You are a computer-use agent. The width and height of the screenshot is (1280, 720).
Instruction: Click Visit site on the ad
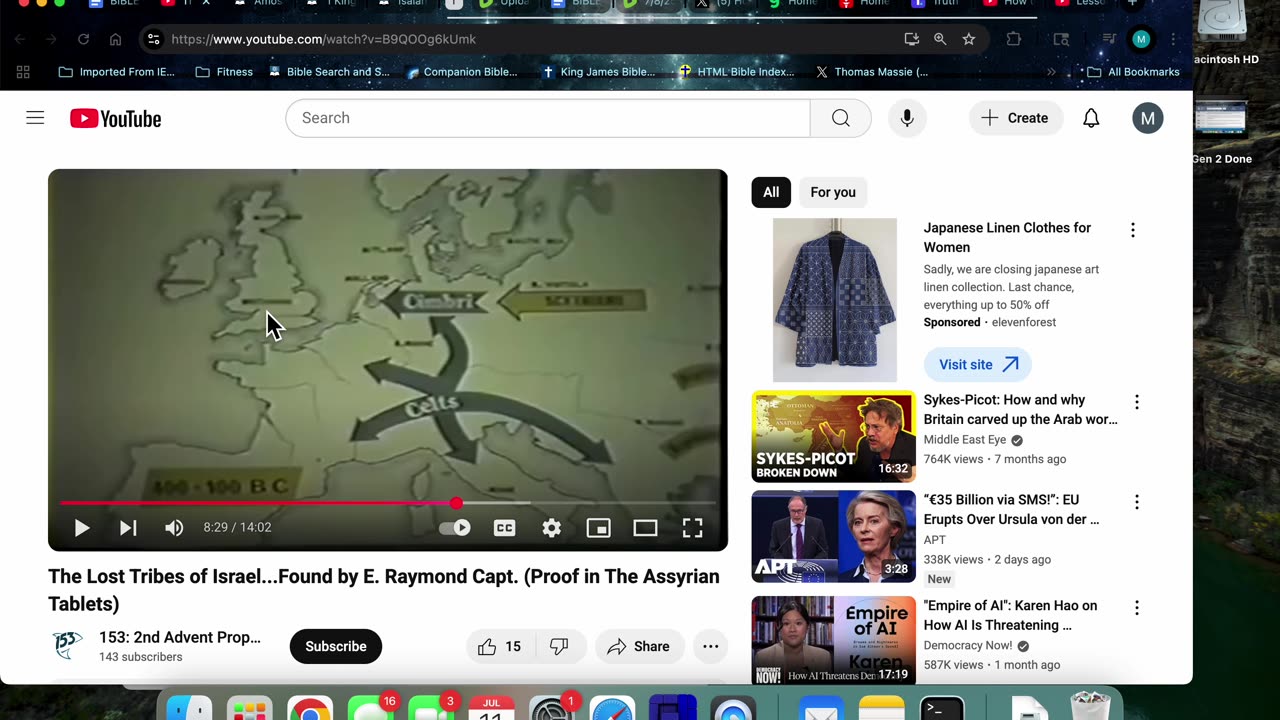coord(978,365)
